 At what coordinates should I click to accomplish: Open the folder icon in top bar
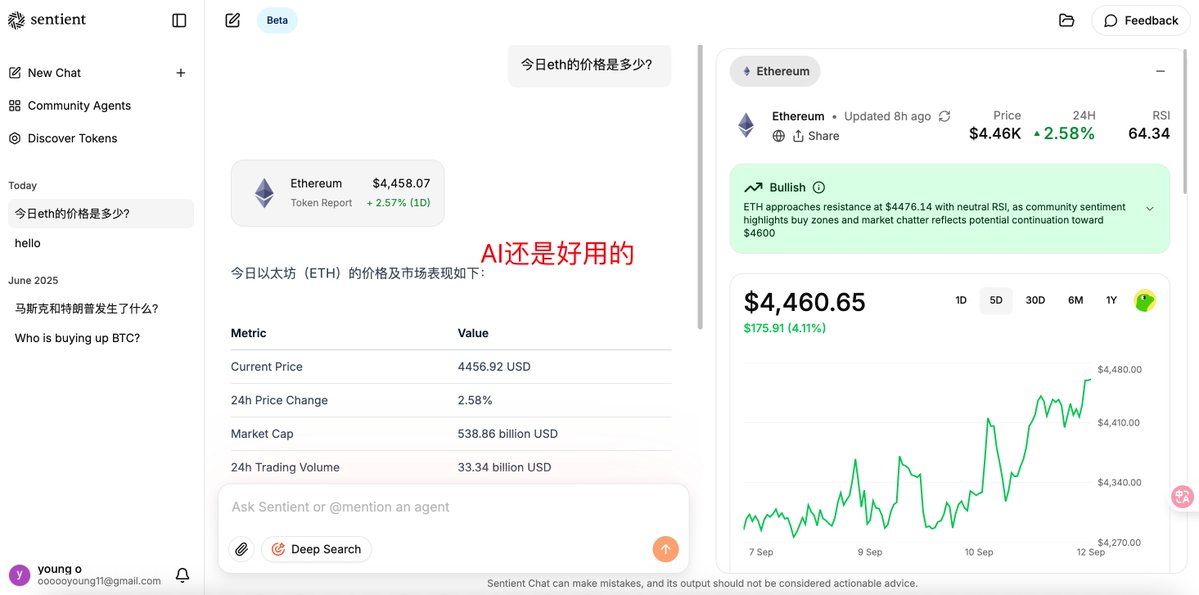point(1066,21)
